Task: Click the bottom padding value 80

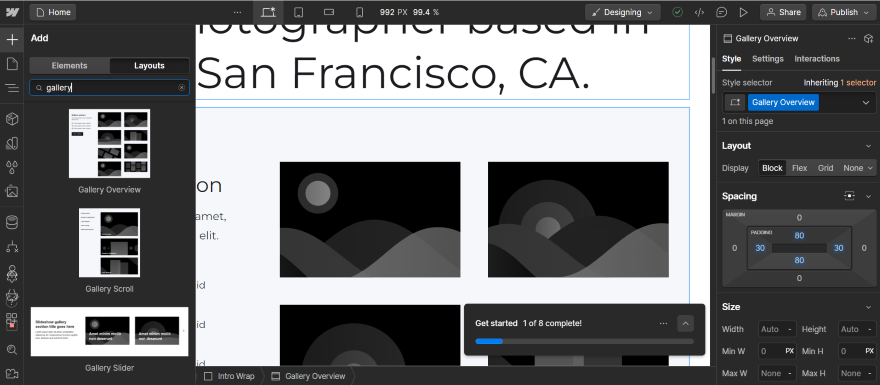Action: (799, 260)
